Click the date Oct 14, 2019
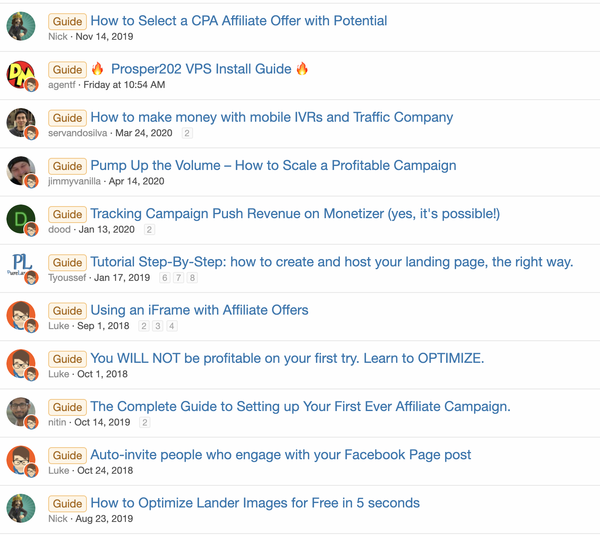600x536 pixels. click(102, 422)
